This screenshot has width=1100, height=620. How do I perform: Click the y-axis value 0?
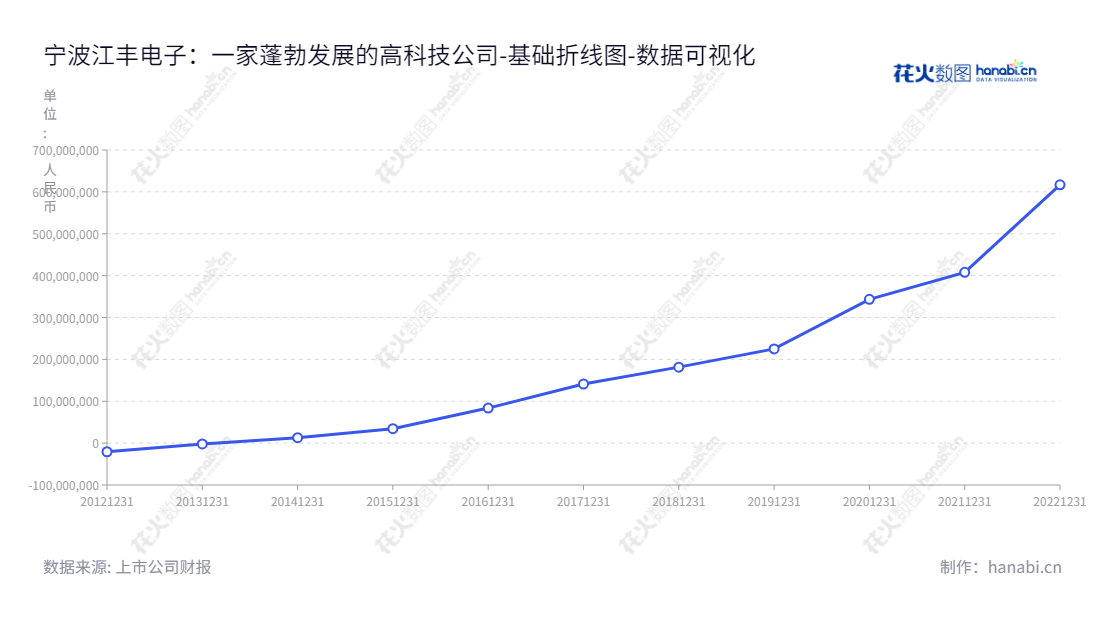tap(95, 444)
